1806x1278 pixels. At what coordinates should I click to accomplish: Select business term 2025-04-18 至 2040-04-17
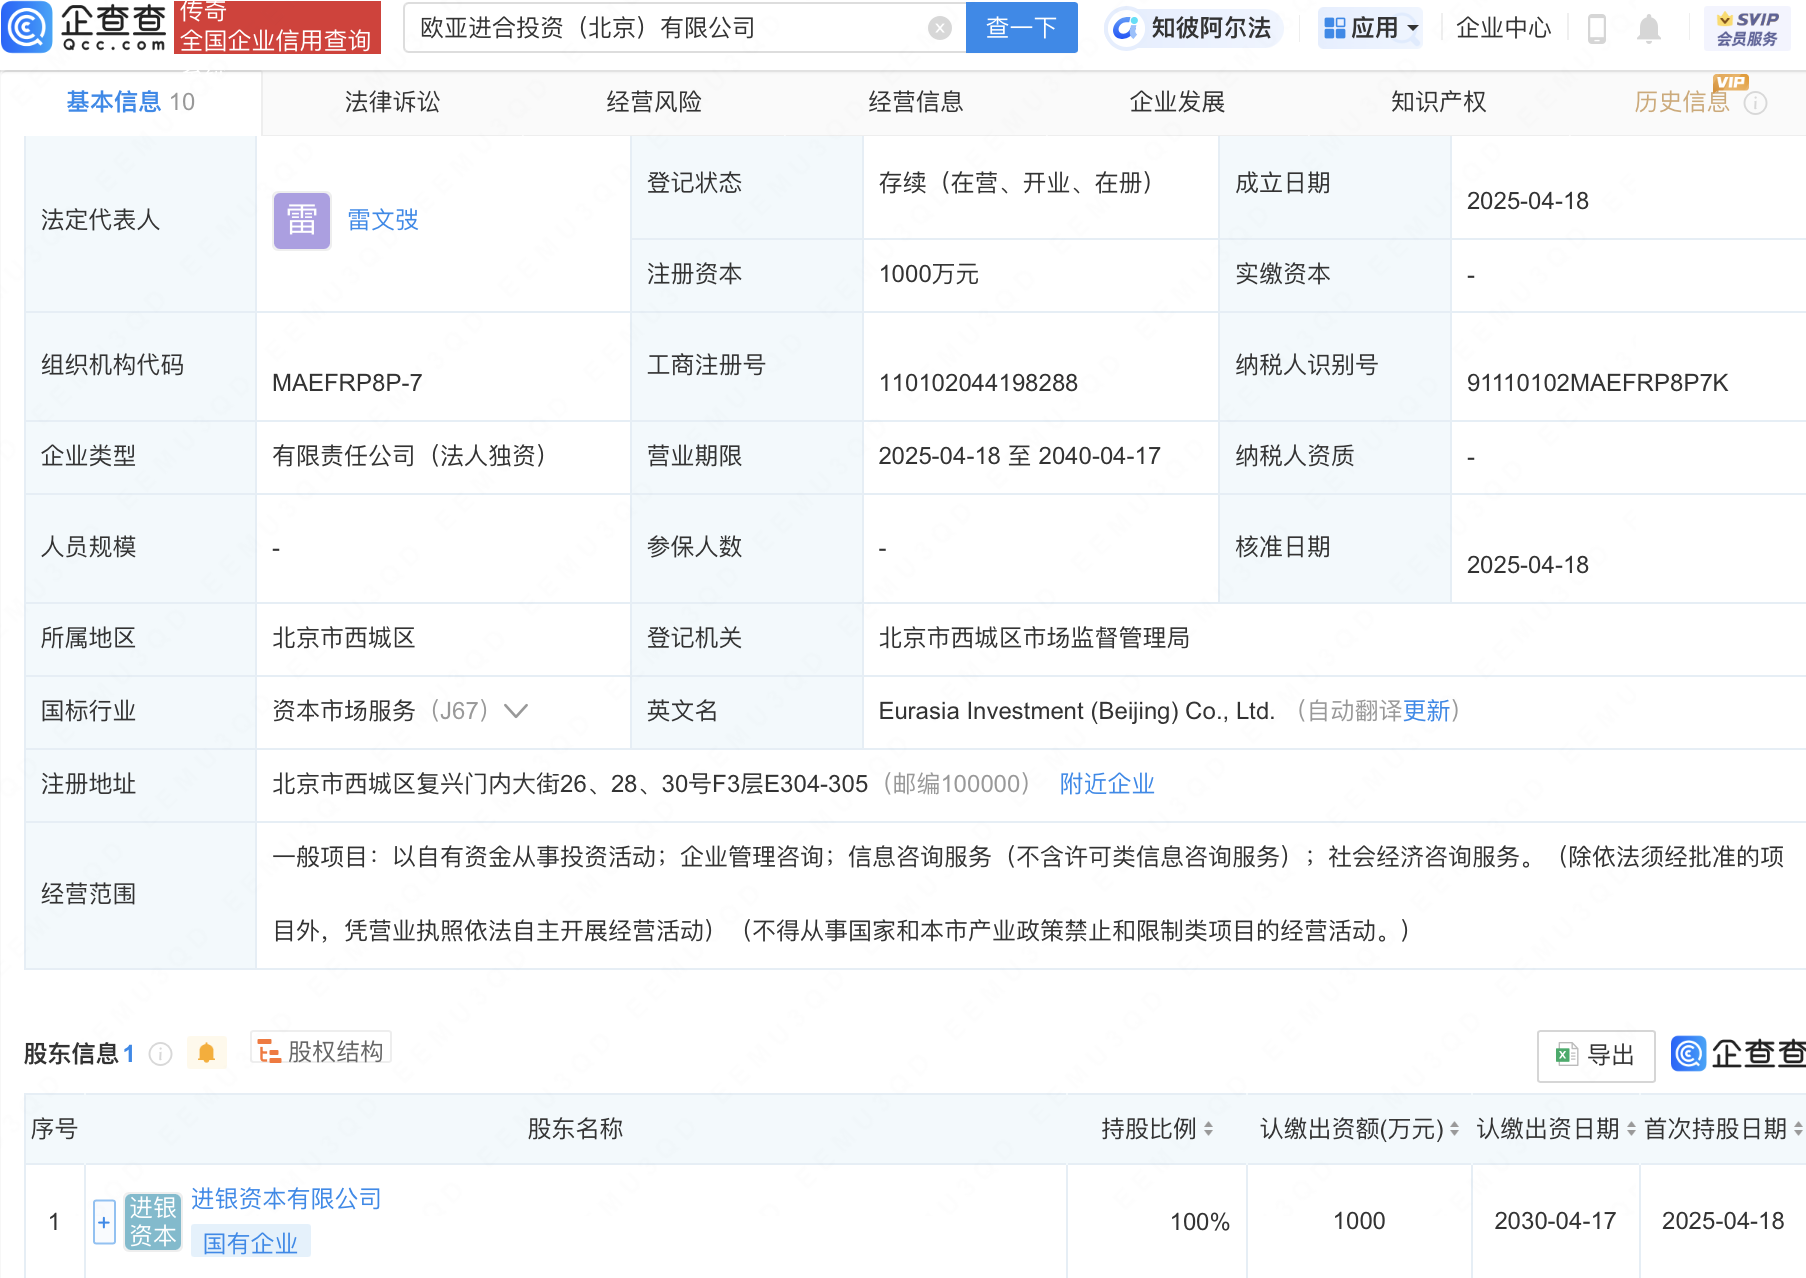click(x=1019, y=456)
